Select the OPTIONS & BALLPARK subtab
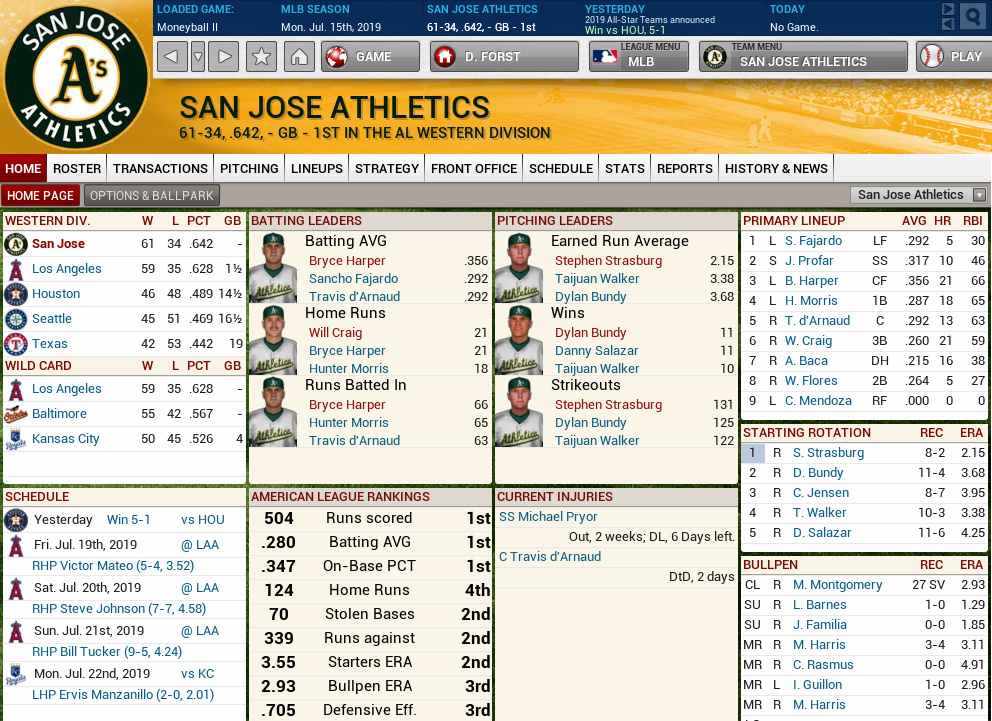The width and height of the screenshot is (992, 721). coord(152,195)
